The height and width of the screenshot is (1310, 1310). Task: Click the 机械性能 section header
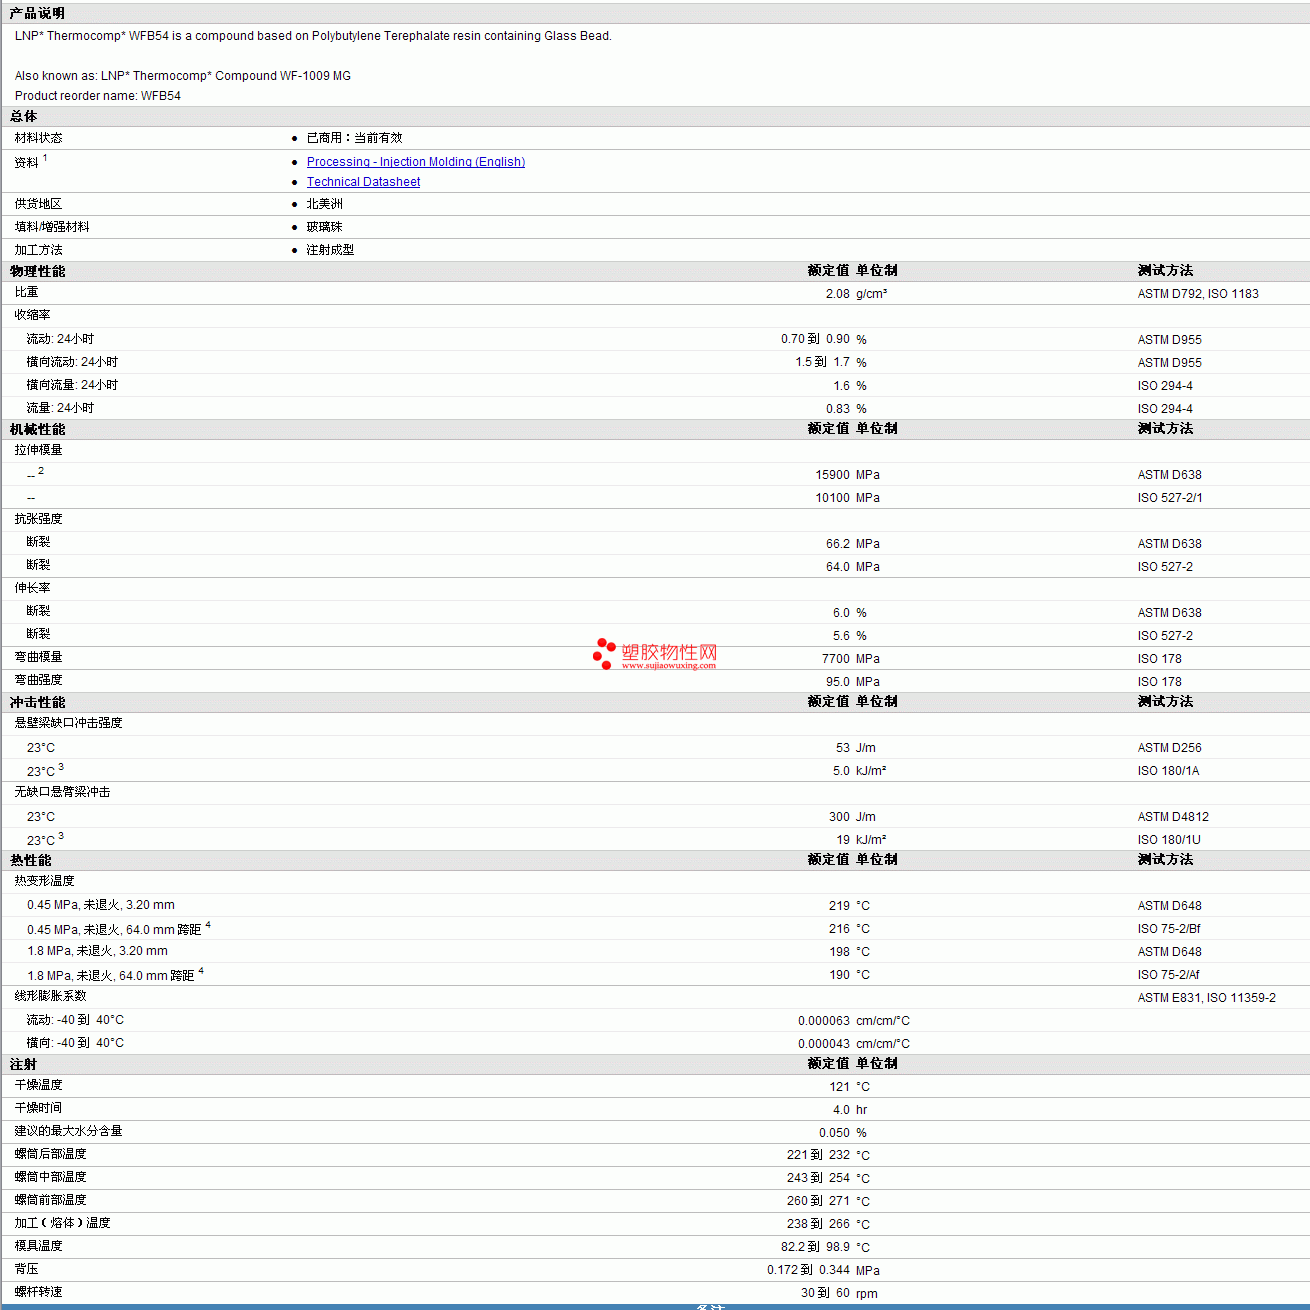(x=37, y=429)
